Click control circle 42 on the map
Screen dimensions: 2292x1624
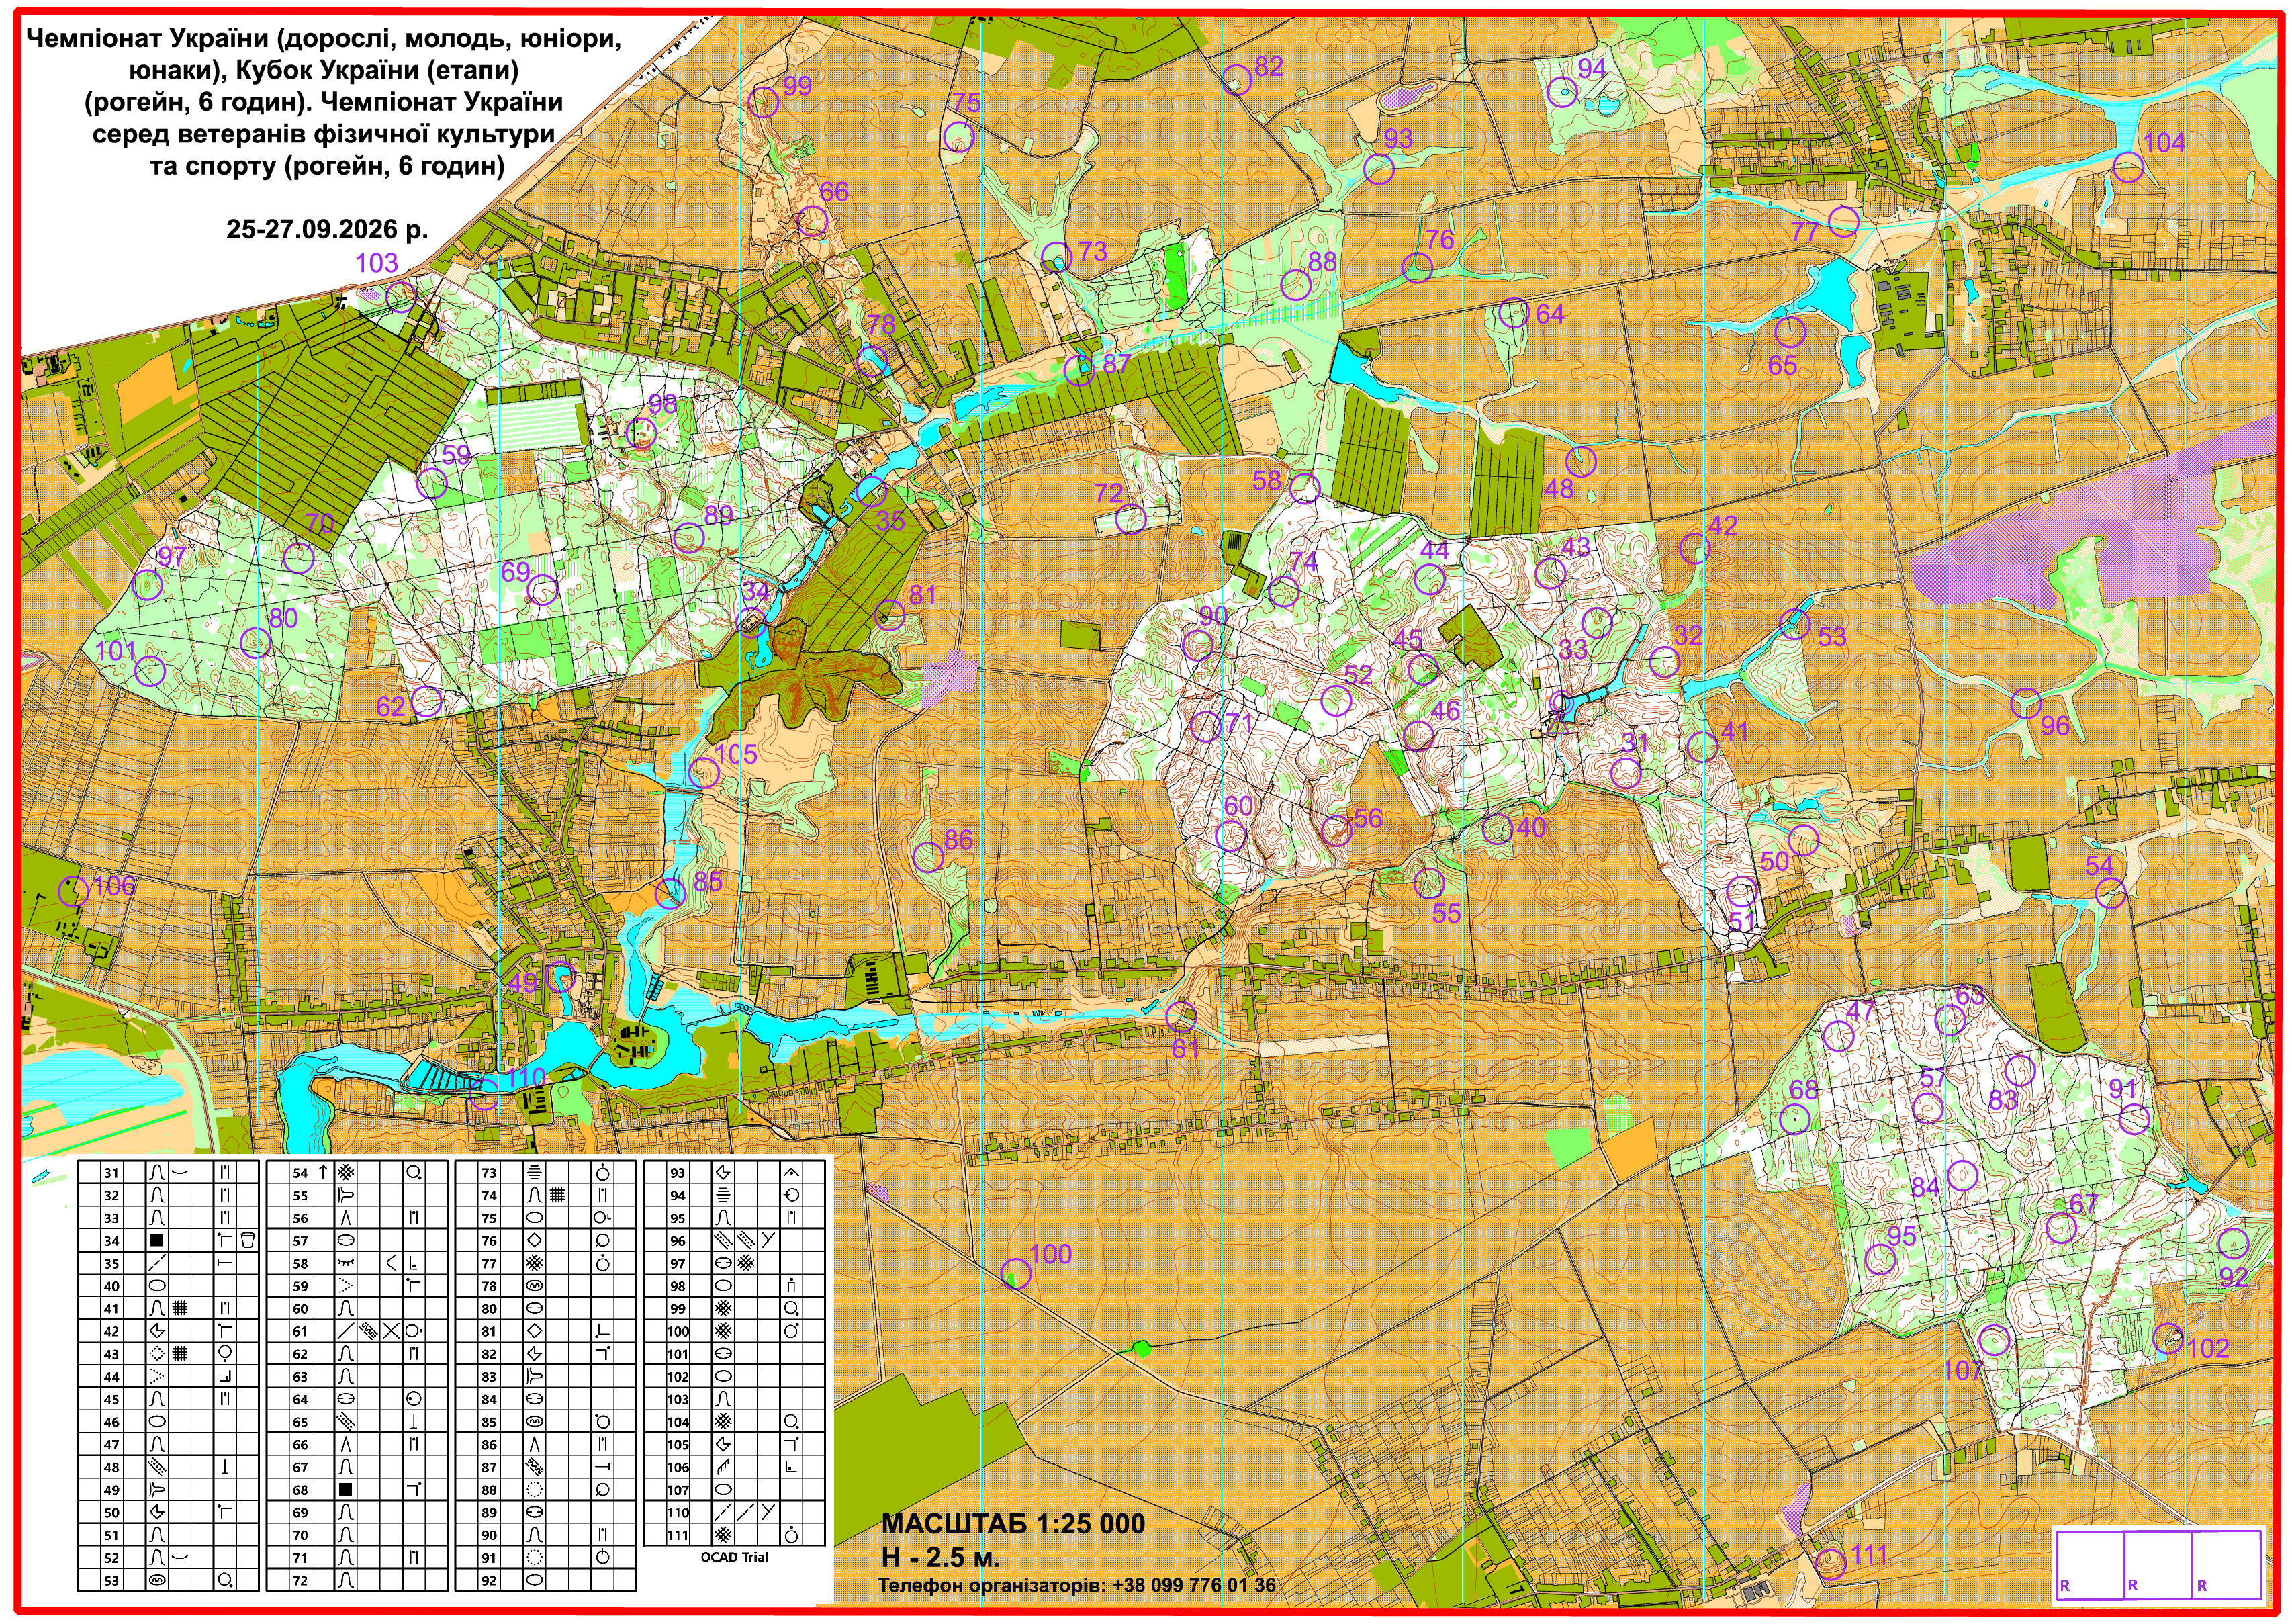[x=1694, y=548]
